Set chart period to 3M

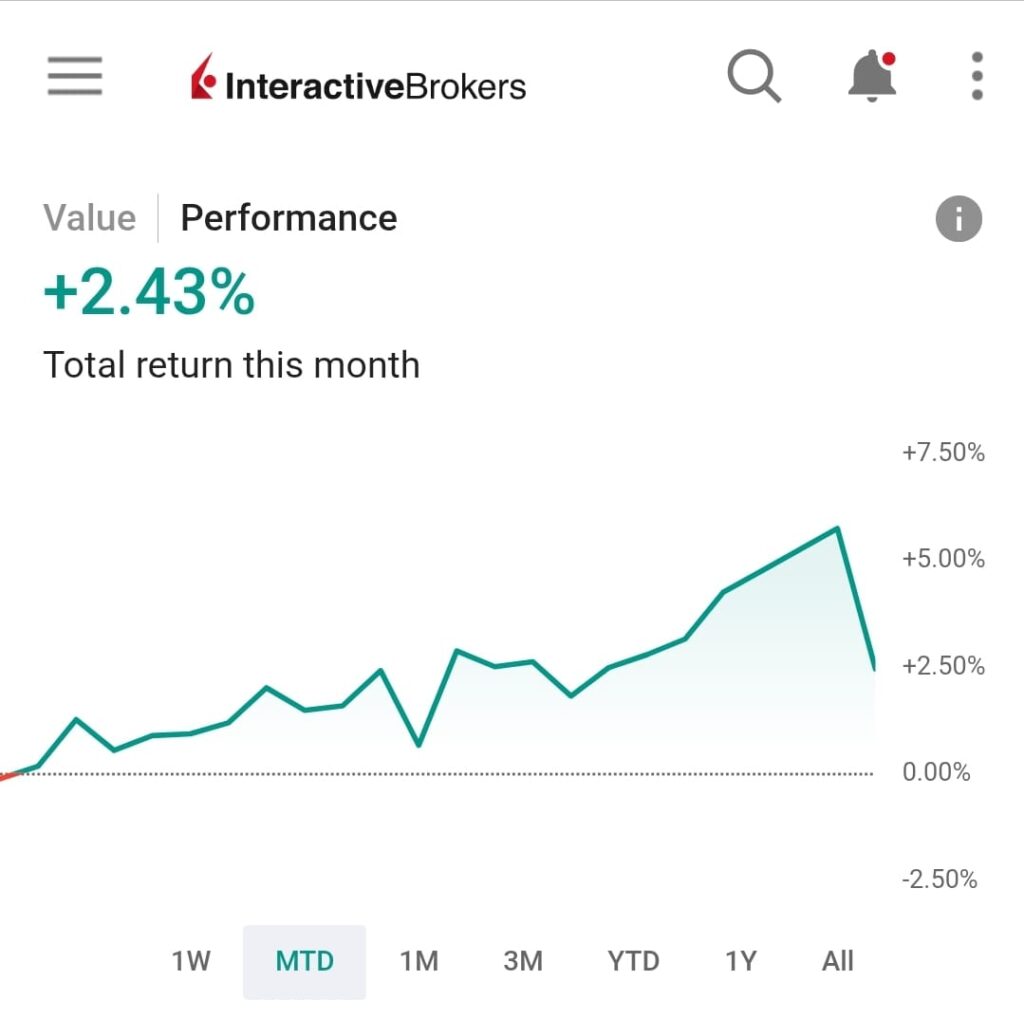522,962
